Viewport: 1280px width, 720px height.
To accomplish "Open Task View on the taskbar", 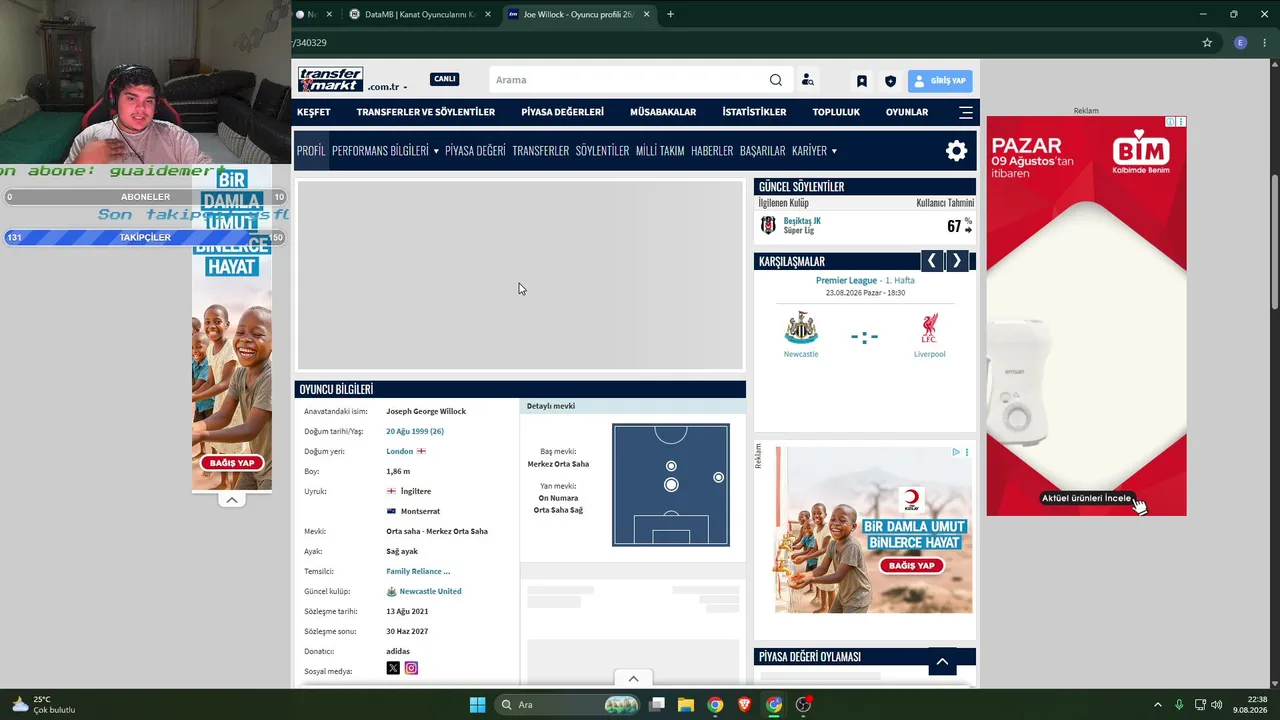I will (657, 704).
